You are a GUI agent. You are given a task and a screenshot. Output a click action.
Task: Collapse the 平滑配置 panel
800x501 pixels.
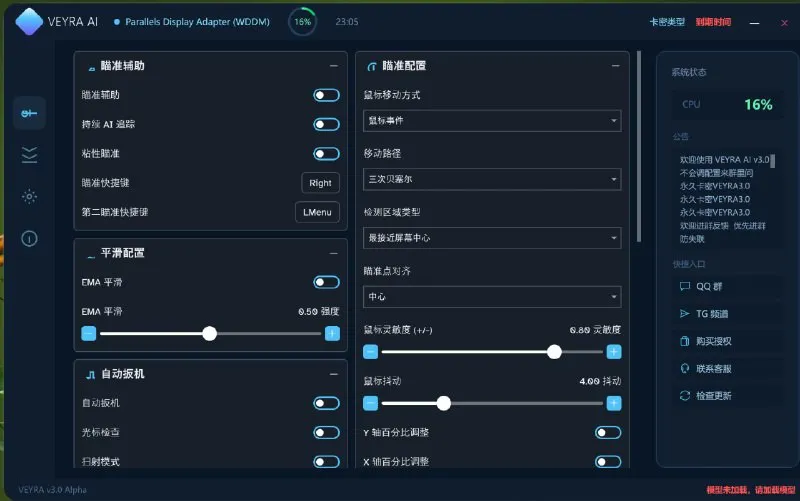[x=334, y=253]
